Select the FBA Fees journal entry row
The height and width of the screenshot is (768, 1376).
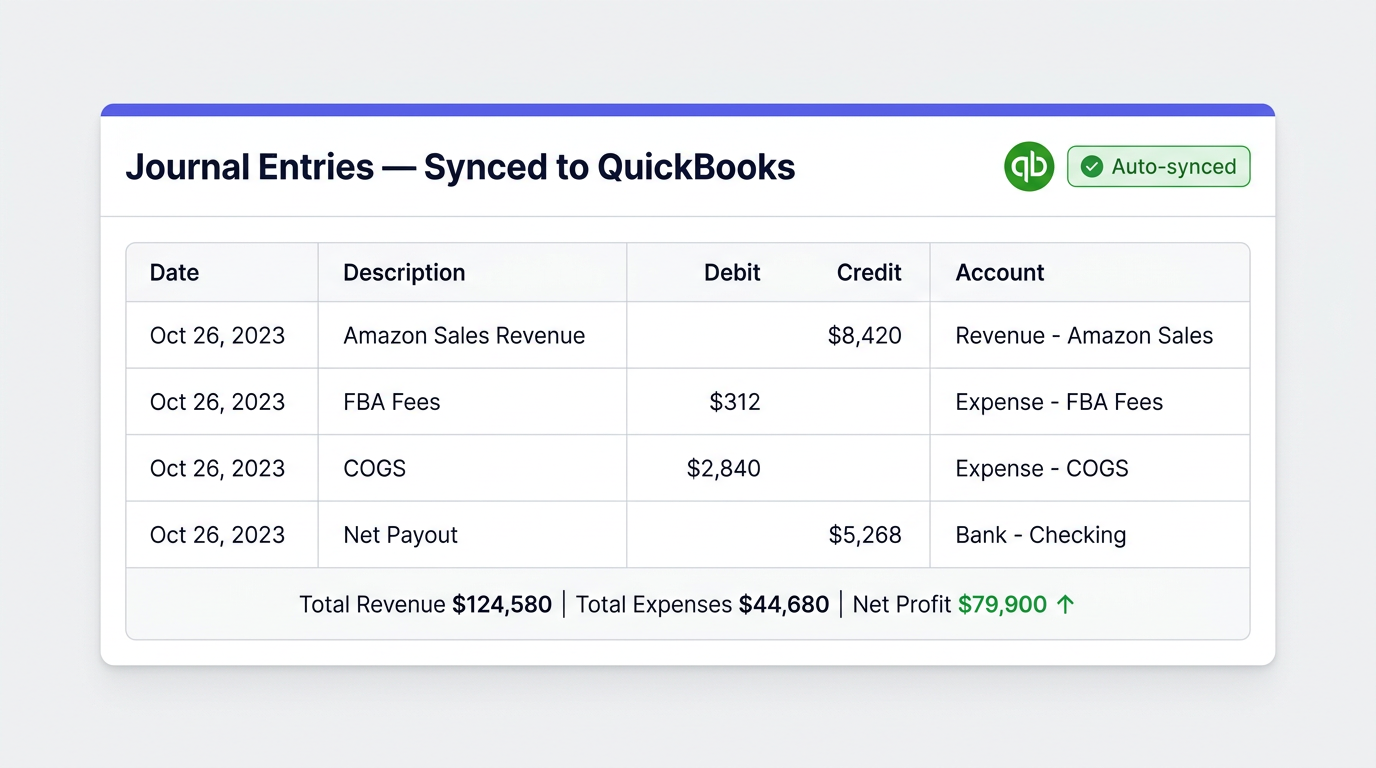click(x=392, y=402)
